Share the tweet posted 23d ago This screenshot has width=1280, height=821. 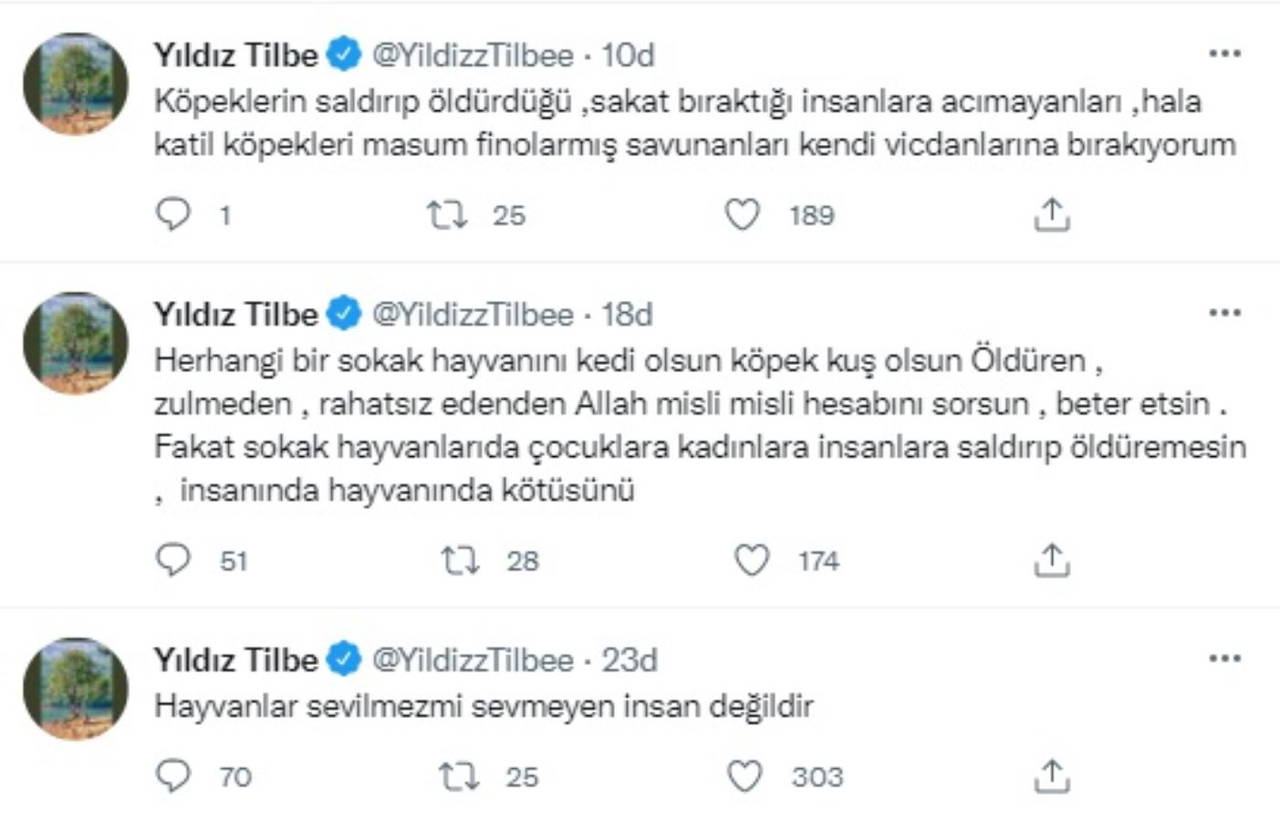(1052, 775)
